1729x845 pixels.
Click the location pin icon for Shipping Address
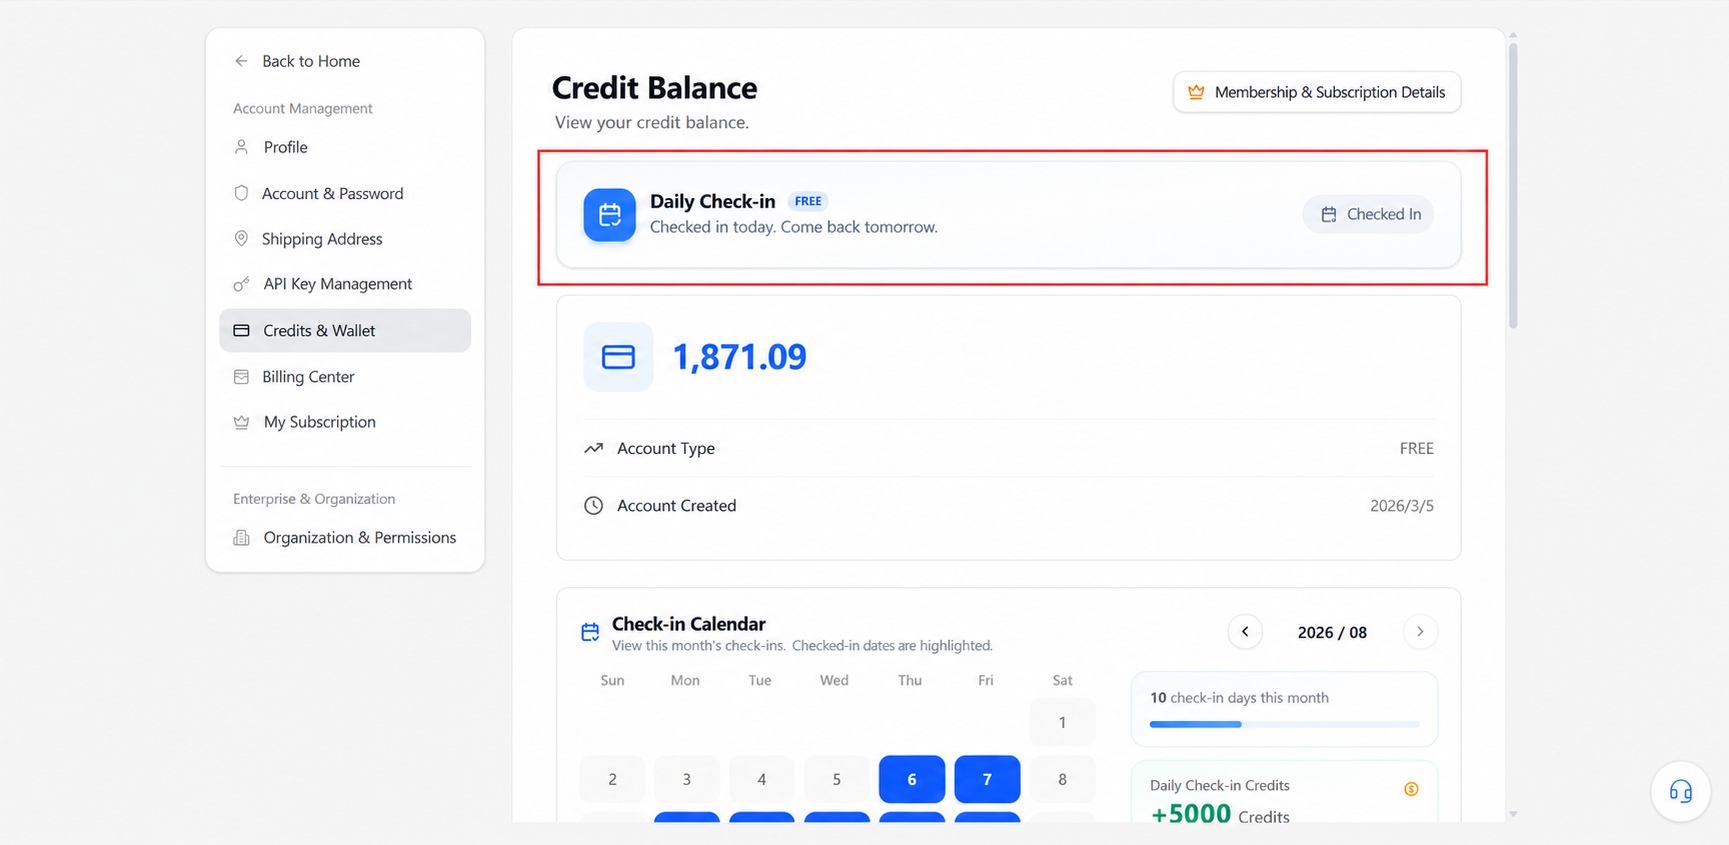click(241, 238)
